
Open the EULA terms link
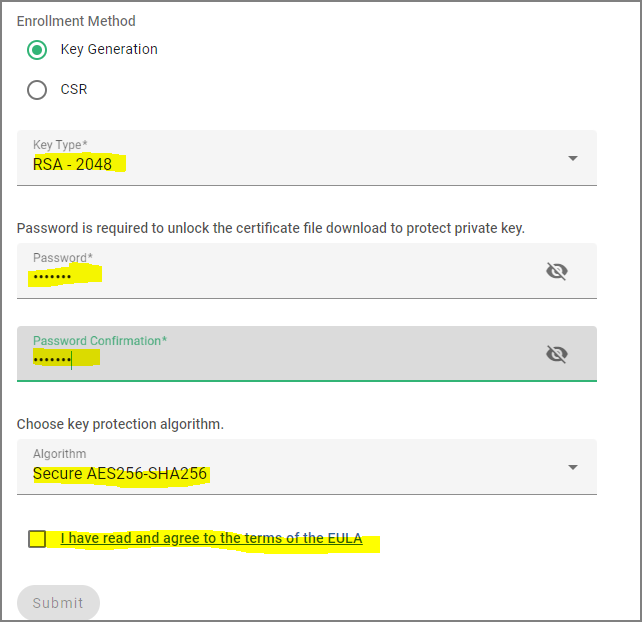tap(211, 538)
